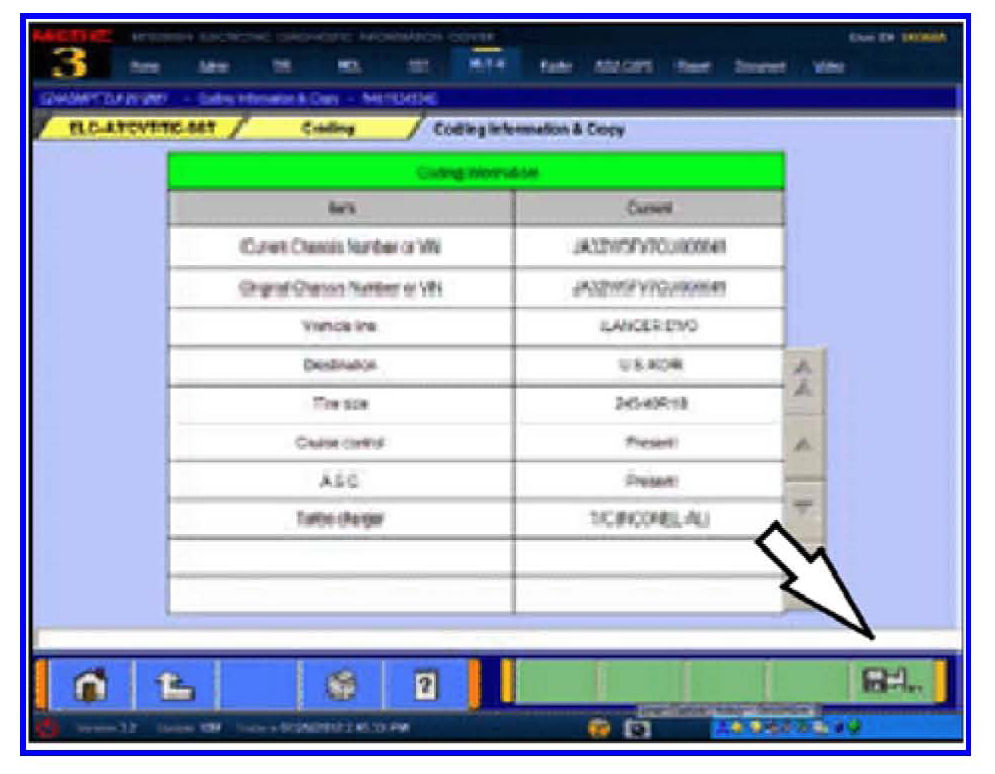995x774 pixels.
Task: Click the MEDIC 3 logo
Action: pos(73,56)
